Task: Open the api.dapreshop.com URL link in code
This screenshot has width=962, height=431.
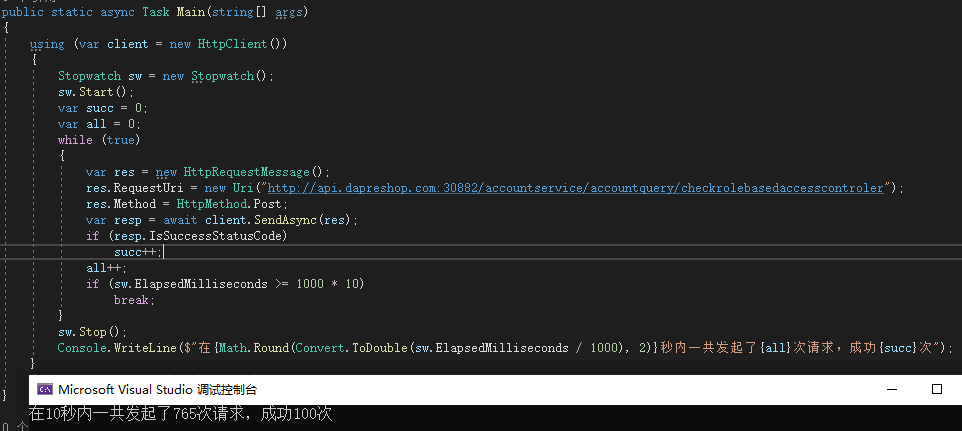Action: click(575, 188)
